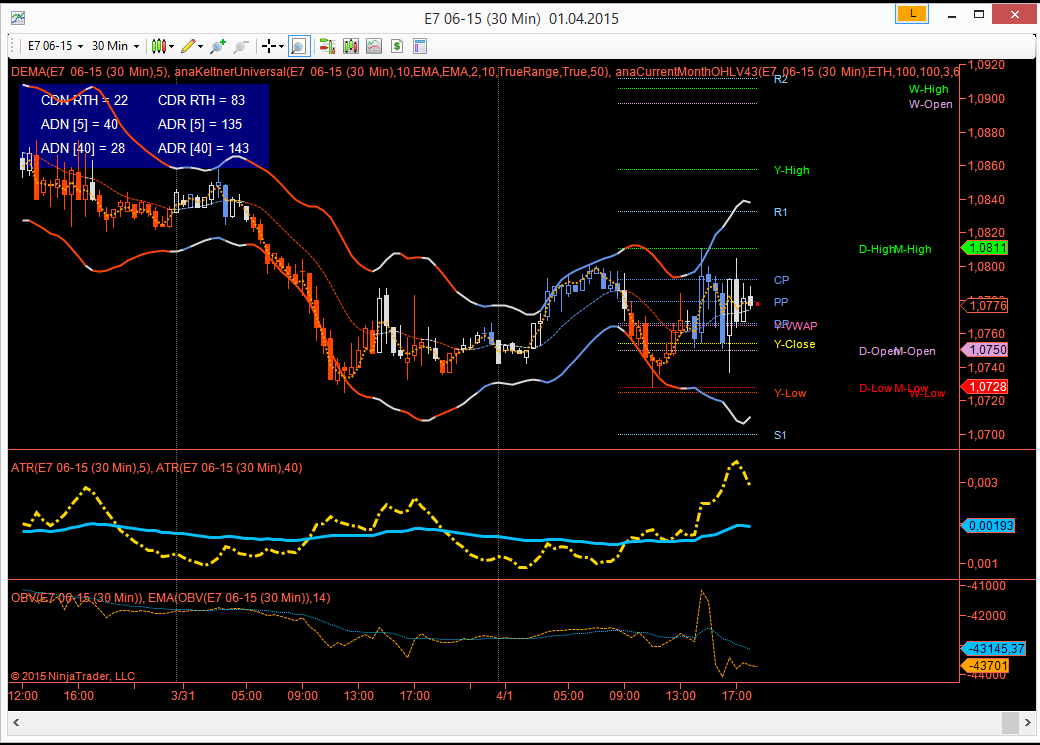Click the right arrow of horizontal scrollbar

point(1027,722)
